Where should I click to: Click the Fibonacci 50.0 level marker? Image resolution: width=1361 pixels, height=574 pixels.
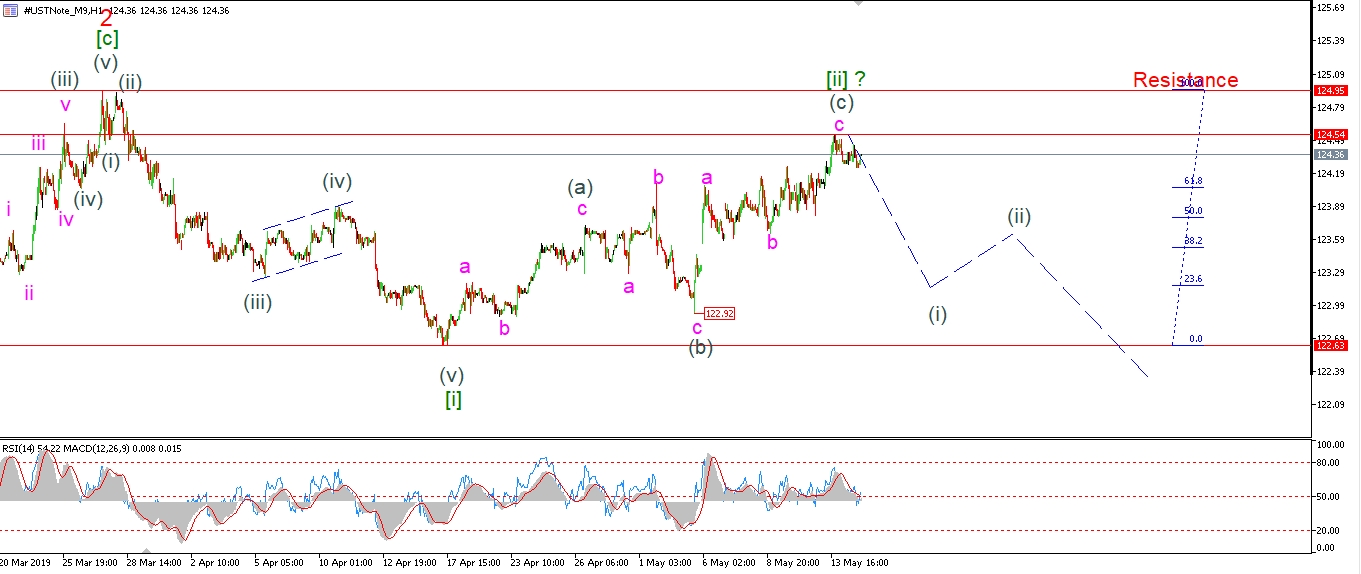[1192, 211]
